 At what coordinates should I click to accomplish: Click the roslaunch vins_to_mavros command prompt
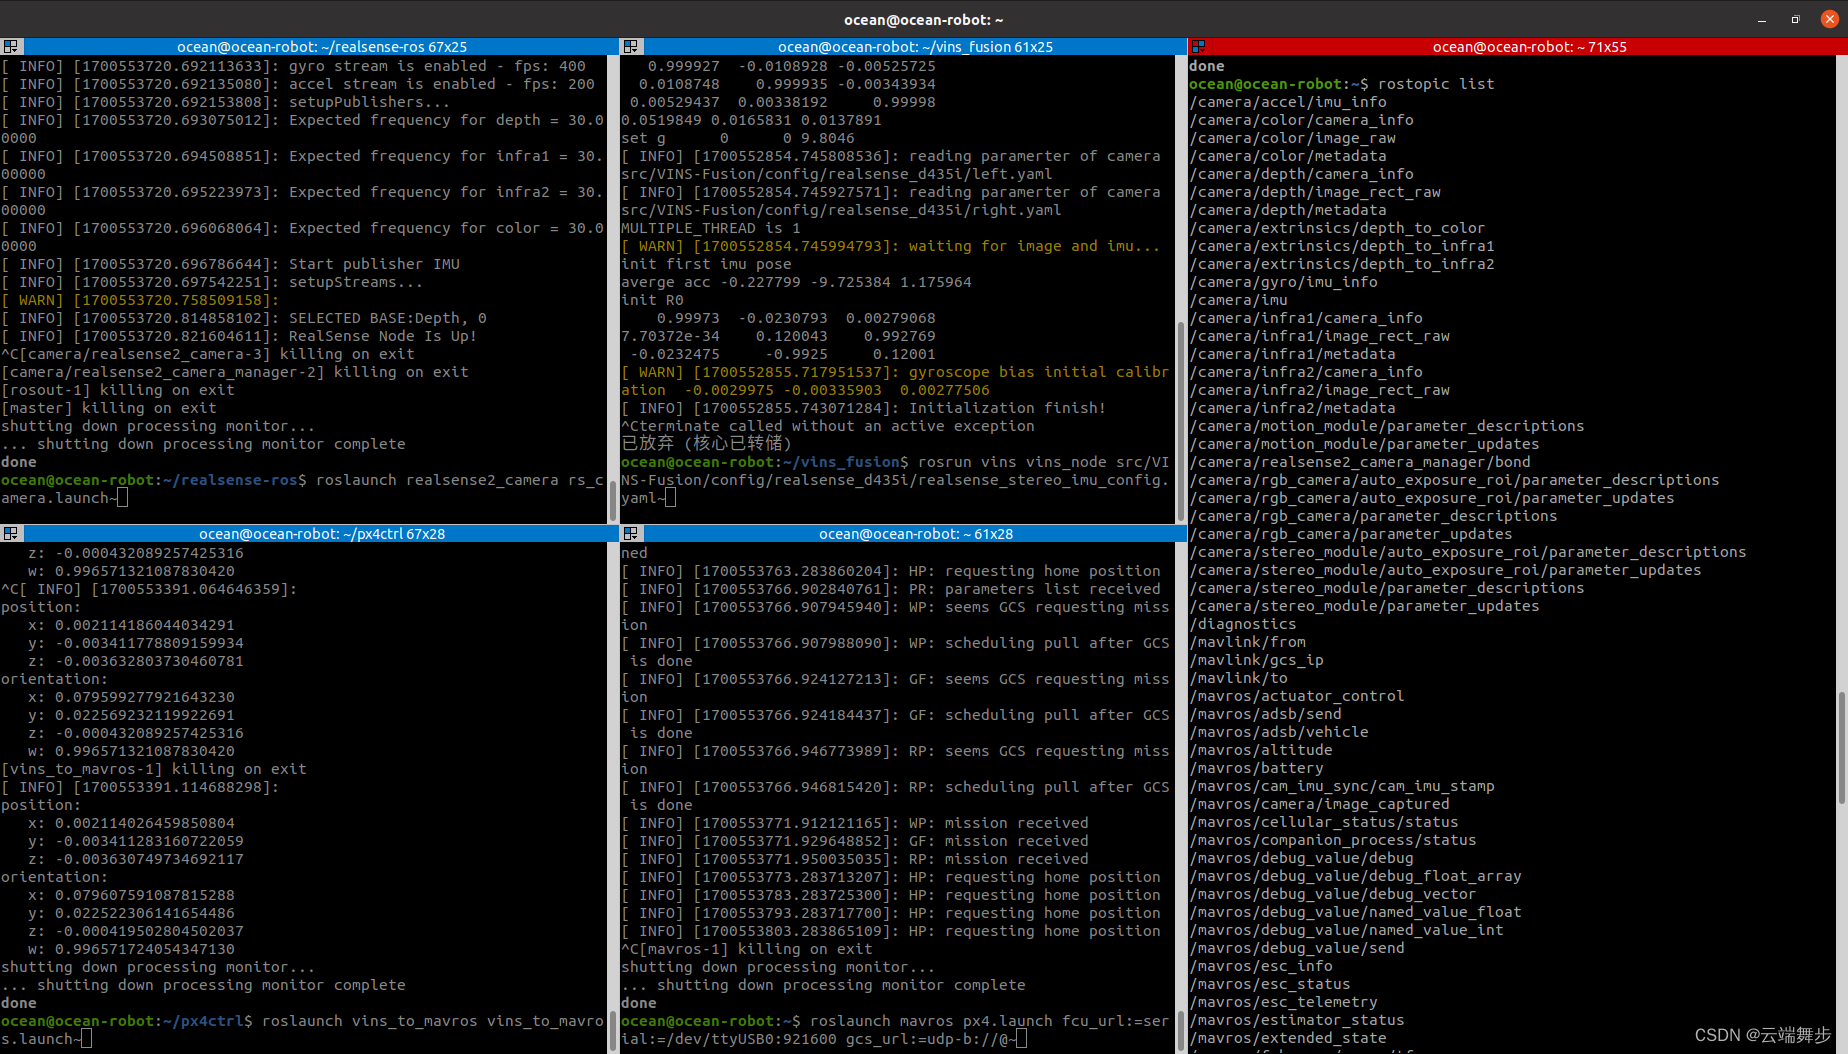click(302, 1030)
